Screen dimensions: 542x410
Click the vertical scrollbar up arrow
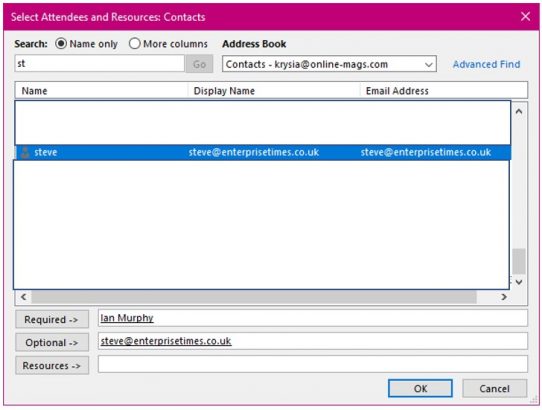pos(519,112)
